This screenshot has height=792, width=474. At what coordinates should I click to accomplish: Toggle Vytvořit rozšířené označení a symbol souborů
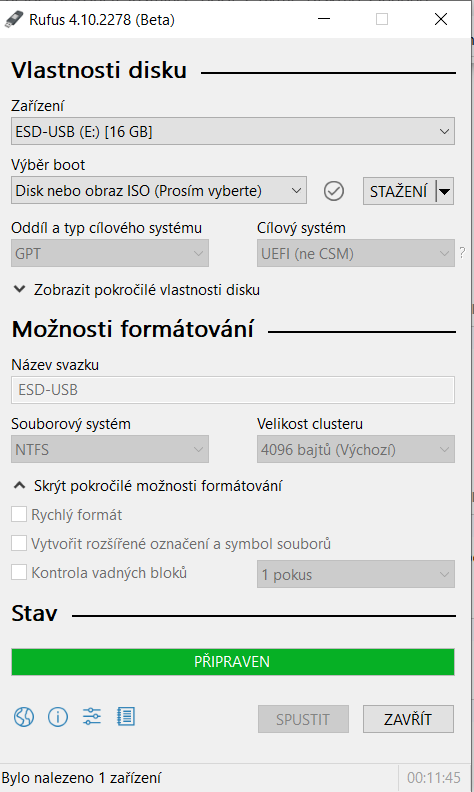click(x=19, y=543)
